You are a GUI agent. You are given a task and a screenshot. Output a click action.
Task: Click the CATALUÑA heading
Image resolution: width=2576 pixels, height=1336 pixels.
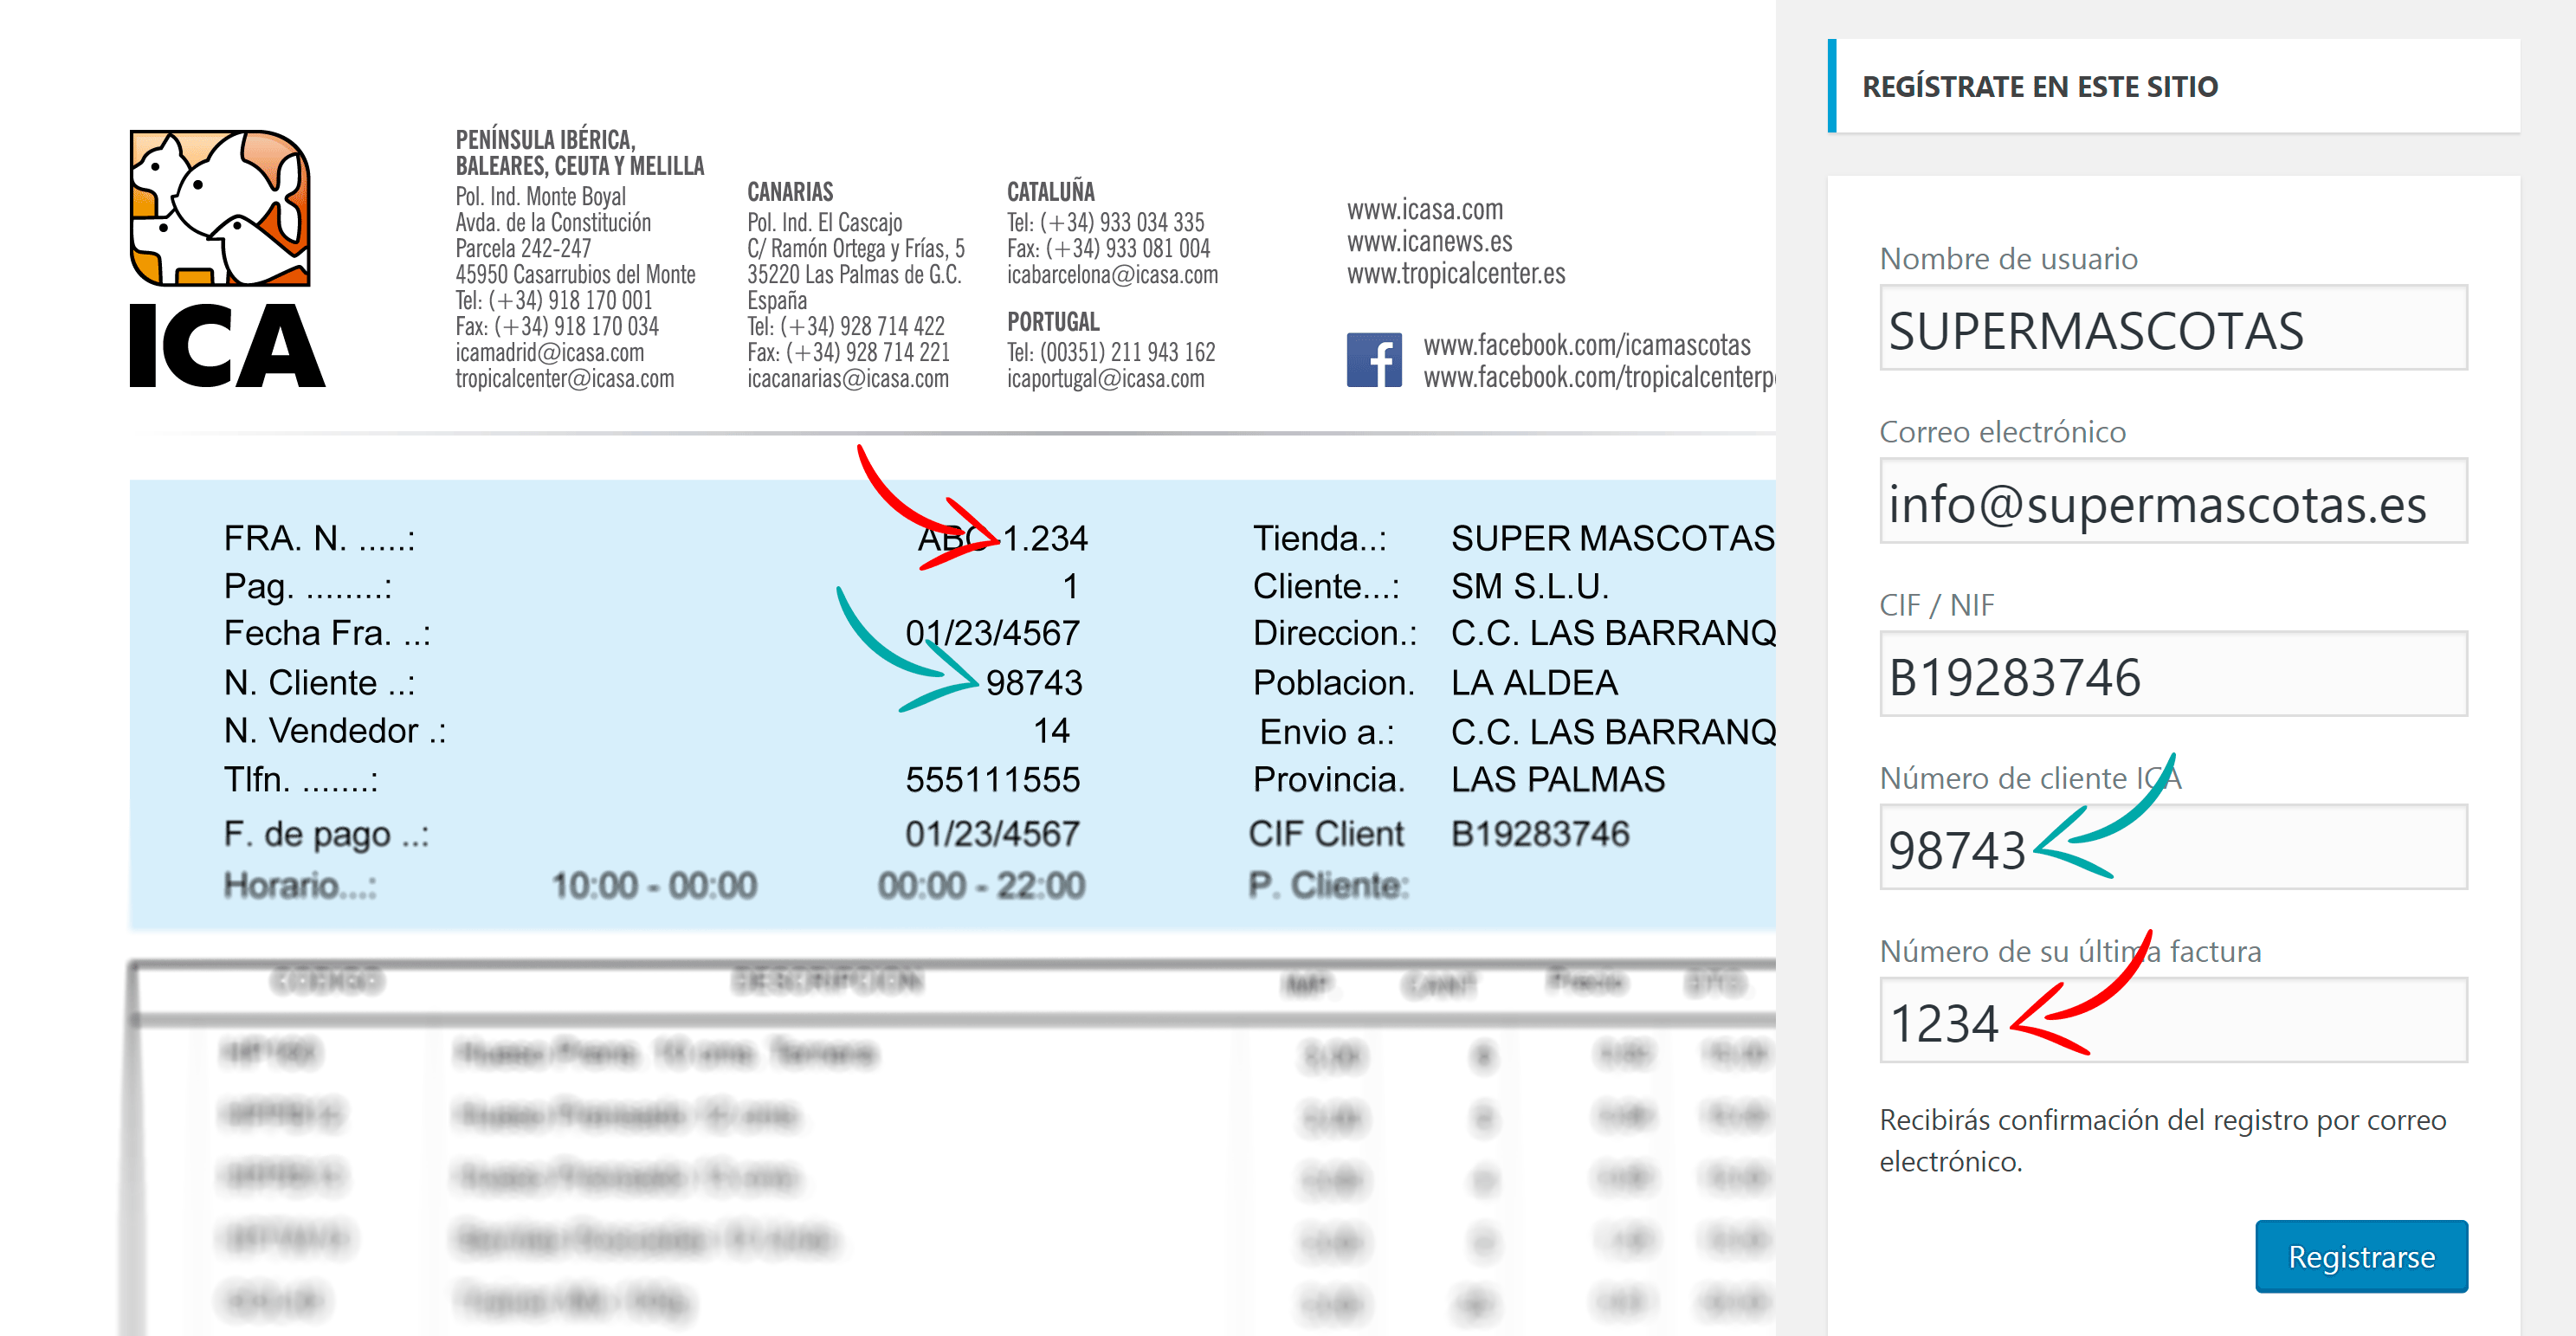(x=1050, y=192)
